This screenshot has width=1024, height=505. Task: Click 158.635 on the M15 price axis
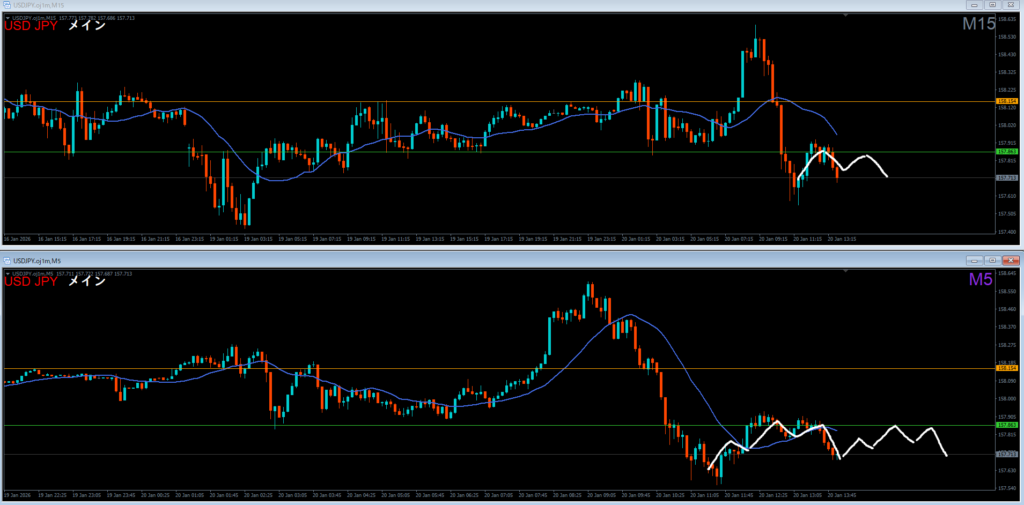point(1006,19)
